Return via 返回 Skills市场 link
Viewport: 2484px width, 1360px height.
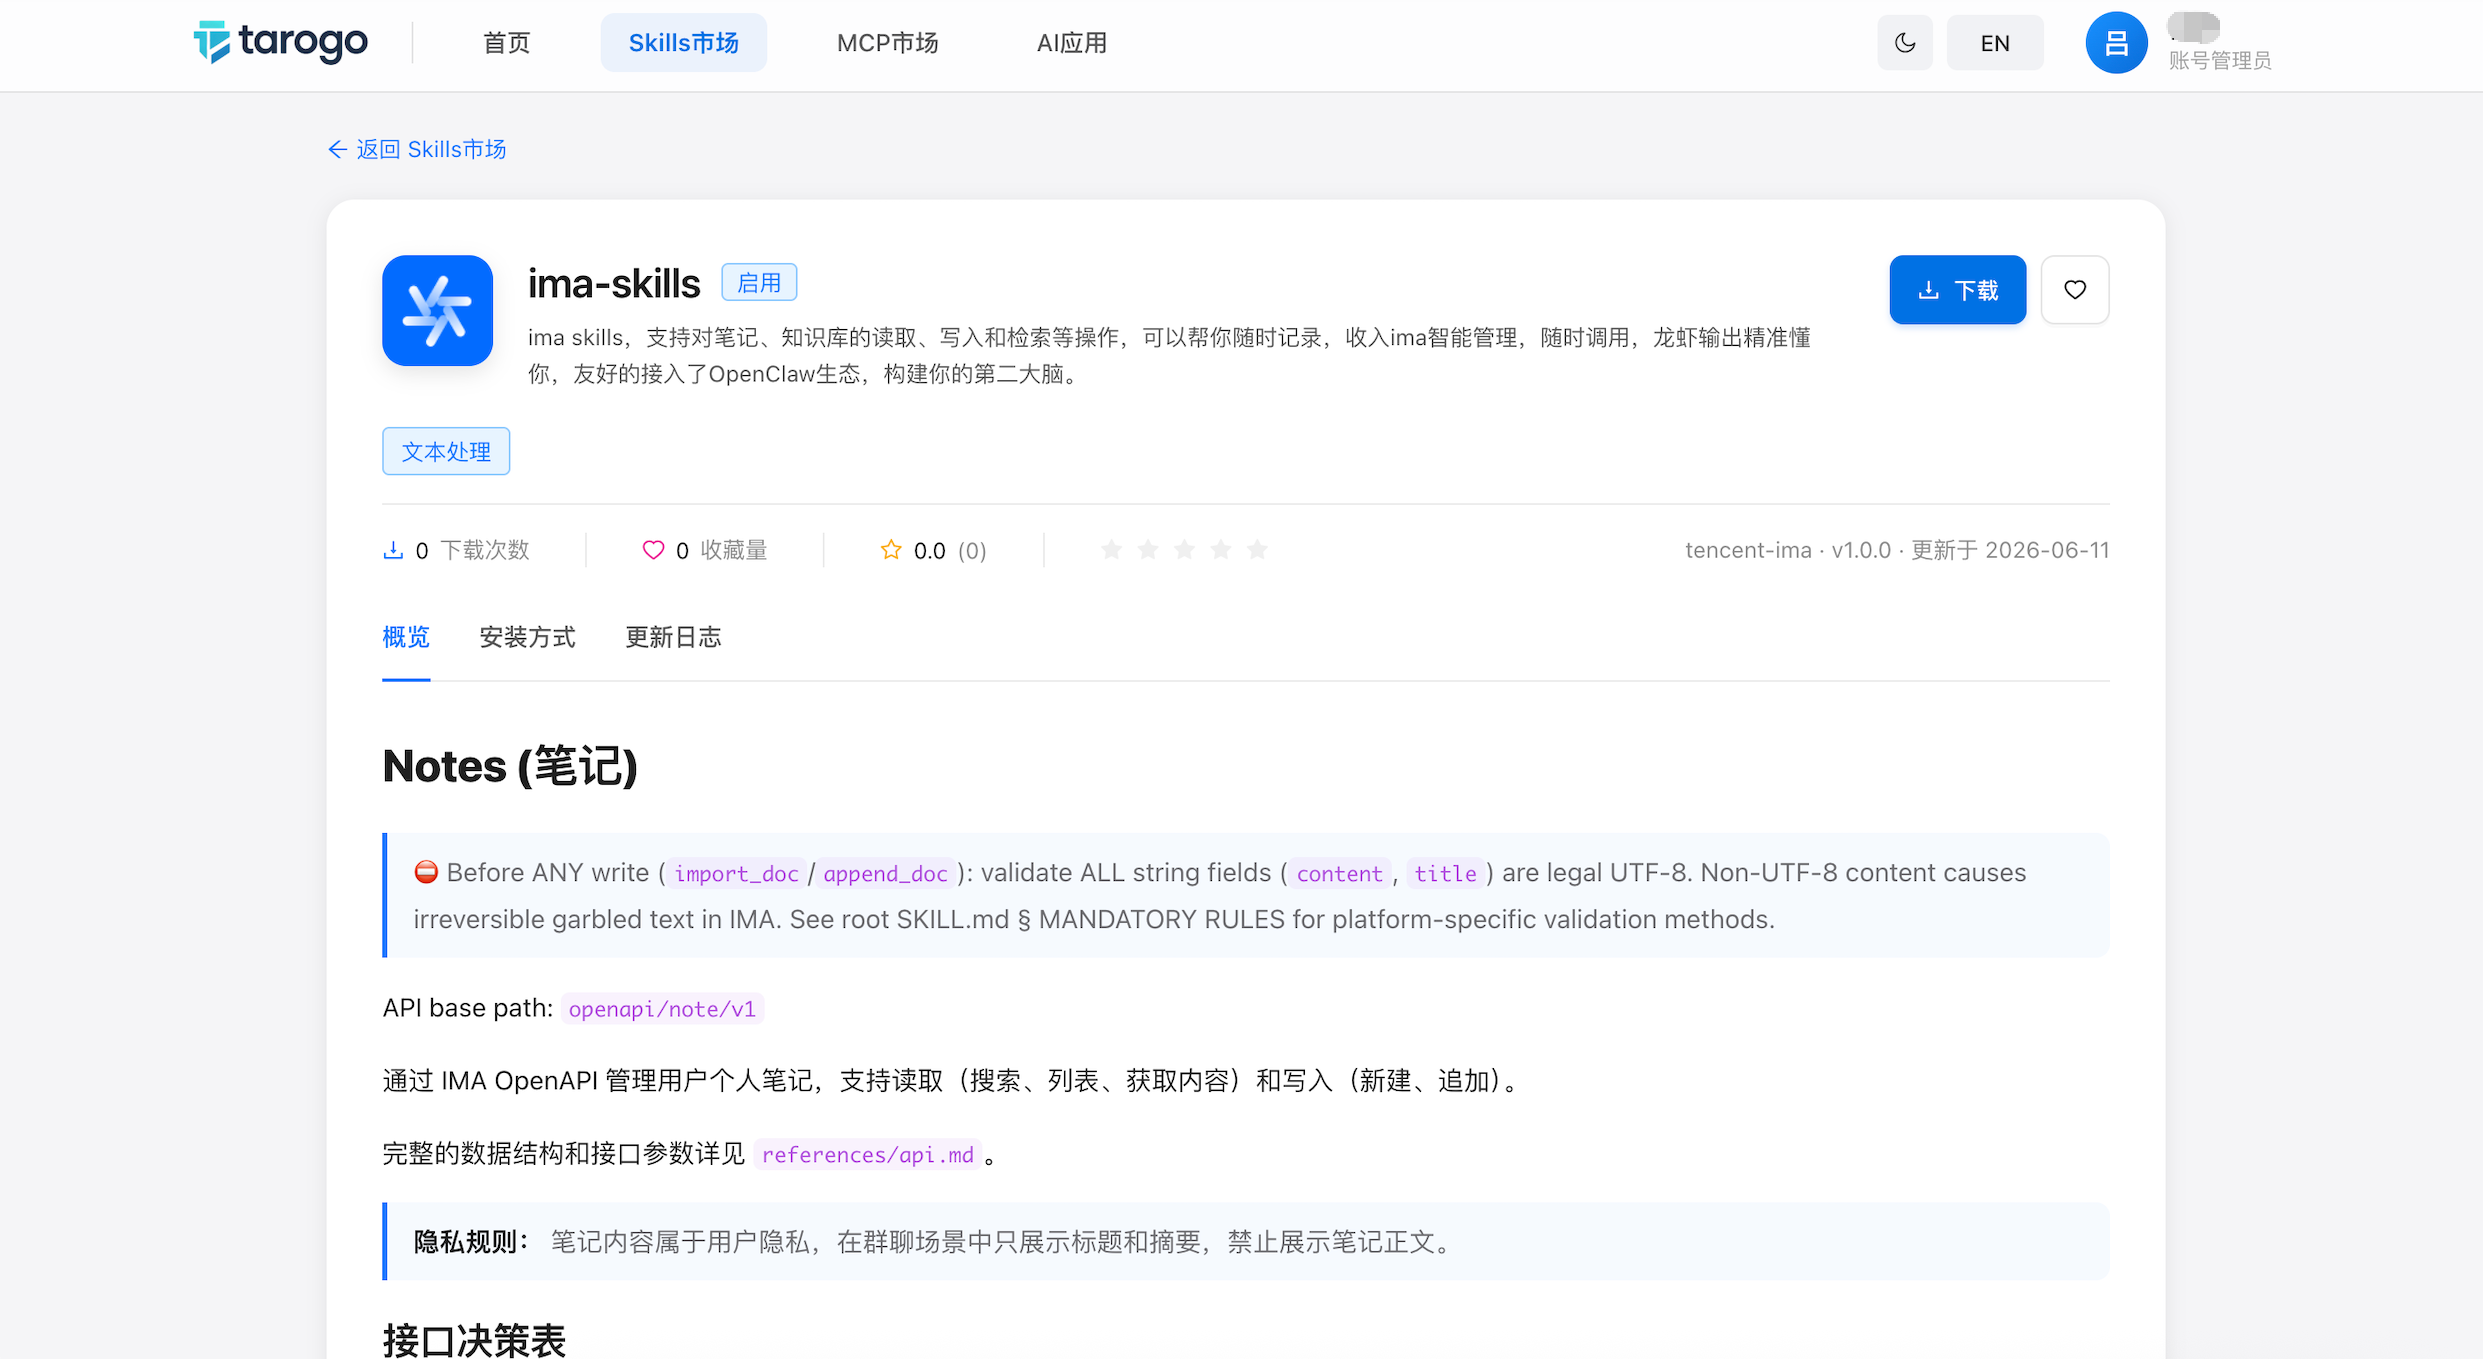[x=417, y=149]
